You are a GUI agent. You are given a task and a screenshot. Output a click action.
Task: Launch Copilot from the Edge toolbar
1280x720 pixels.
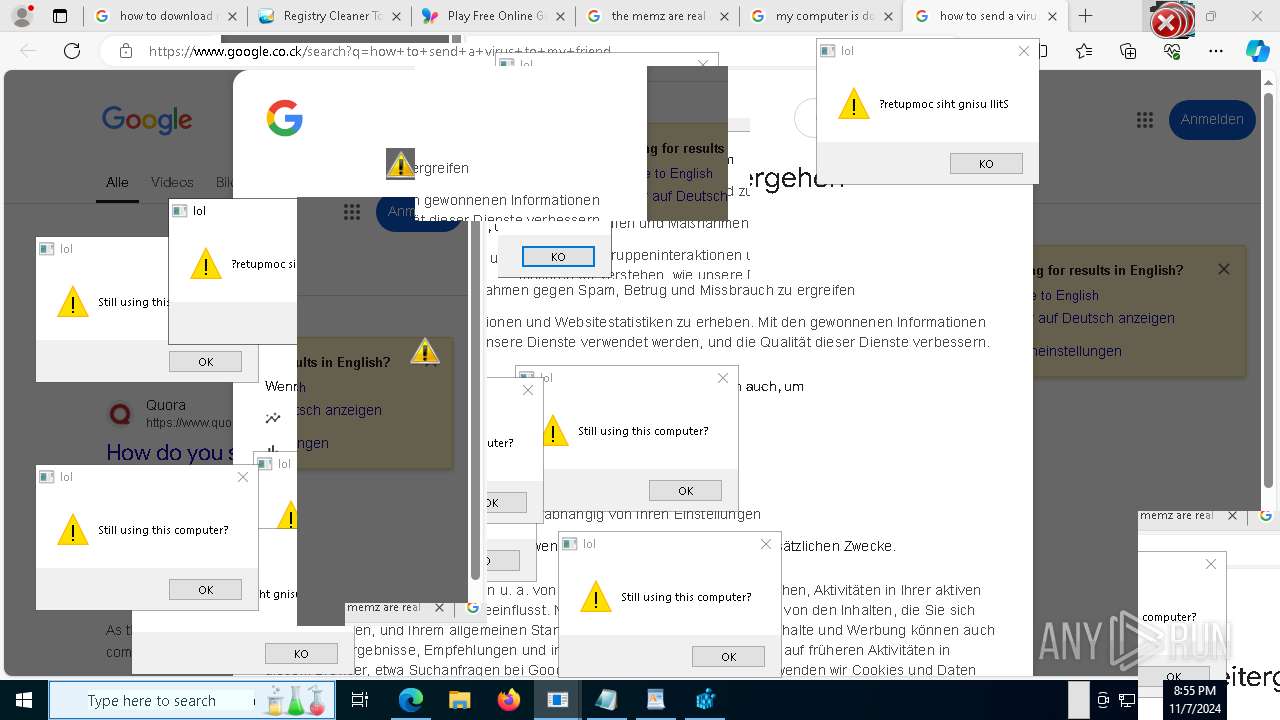(x=1258, y=51)
